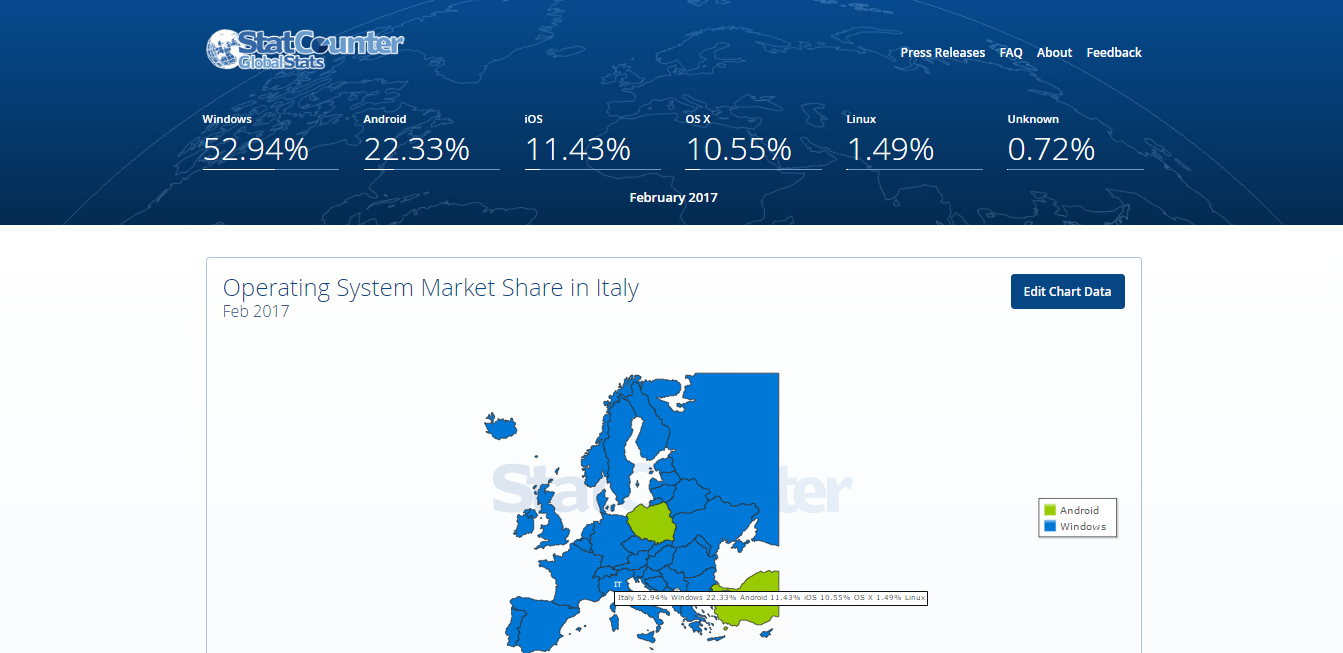Image resolution: width=1343 pixels, height=653 pixels.
Task: Click the IT marker for Italy
Action: click(x=617, y=584)
